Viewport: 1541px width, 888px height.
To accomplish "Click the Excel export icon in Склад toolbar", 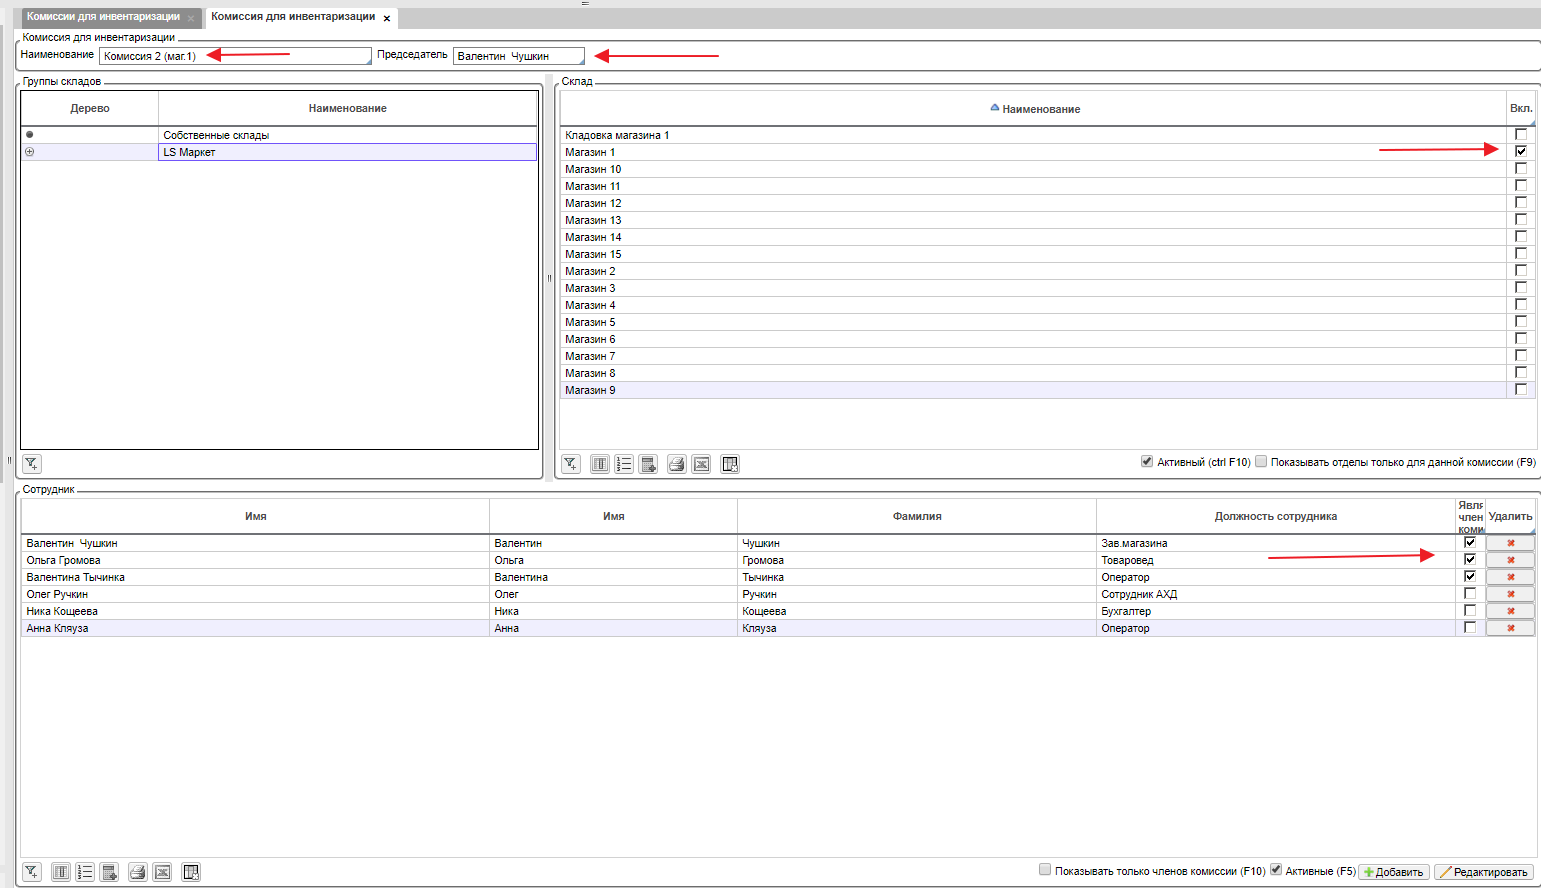I will point(701,464).
